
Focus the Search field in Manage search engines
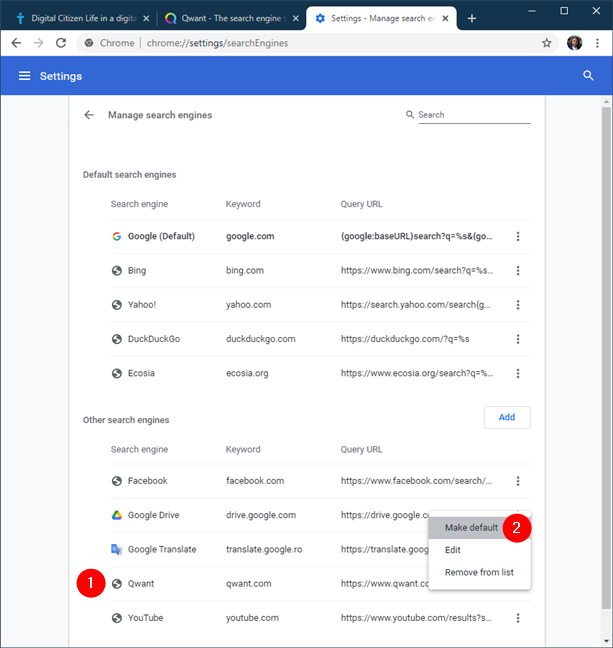pyautogui.click(x=474, y=115)
